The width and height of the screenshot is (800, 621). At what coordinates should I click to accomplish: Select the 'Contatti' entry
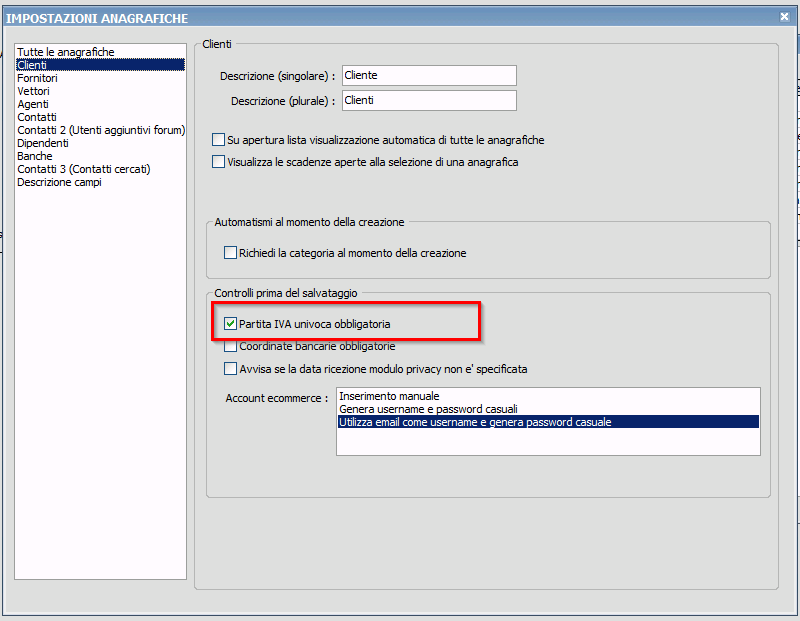pos(37,117)
